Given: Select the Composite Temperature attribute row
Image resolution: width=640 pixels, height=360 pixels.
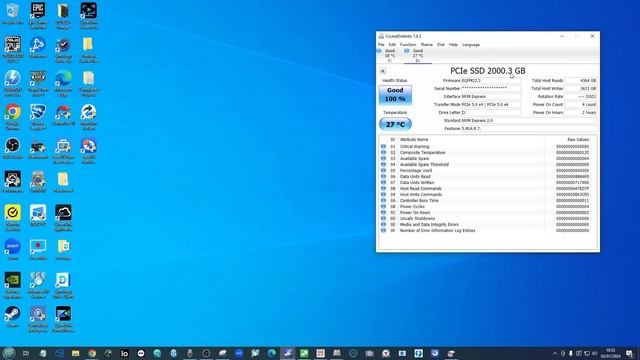Looking at the screenshot, I should [x=488, y=153].
